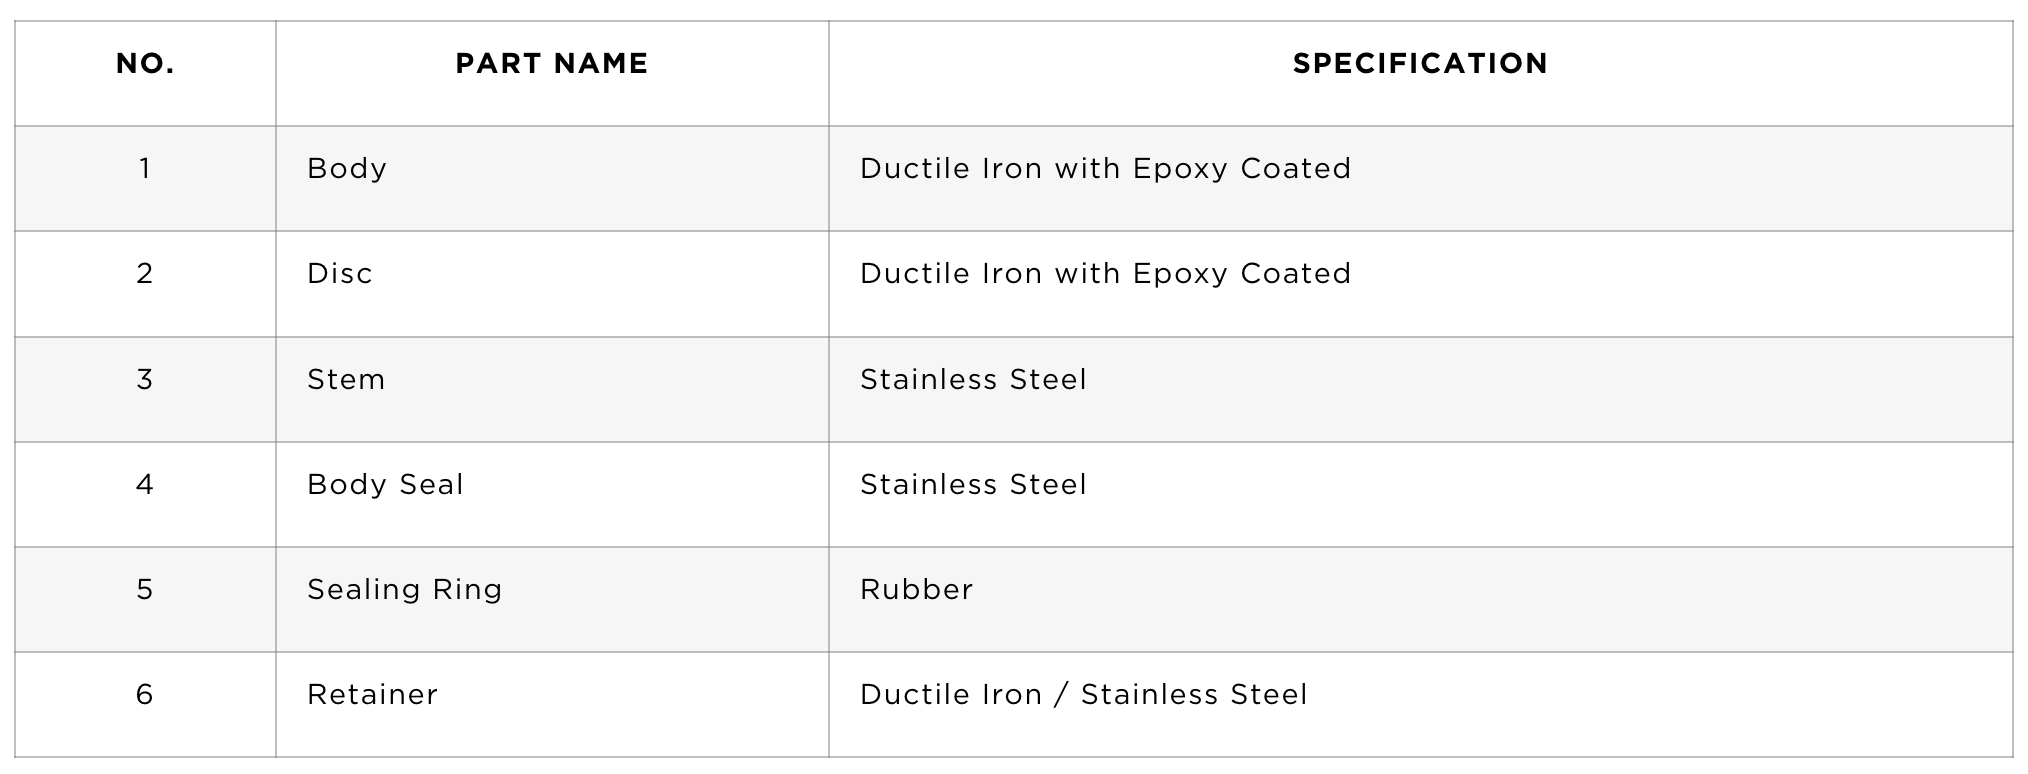Viewport: 2028px width, 774px height.
Task: Select row number 1 cell
Action: pos(145,179)
